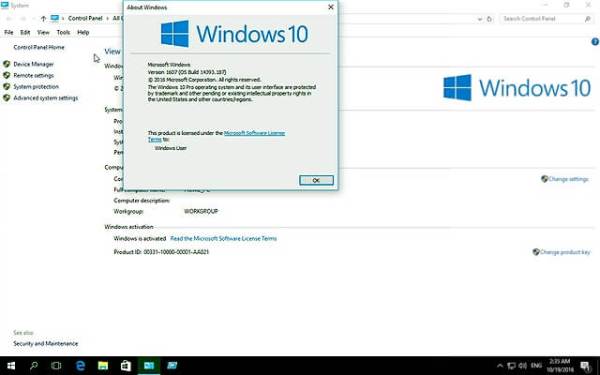This screenshot has height=375, width=600.
Task: Open the Help menu
Action: click(83, 33)
